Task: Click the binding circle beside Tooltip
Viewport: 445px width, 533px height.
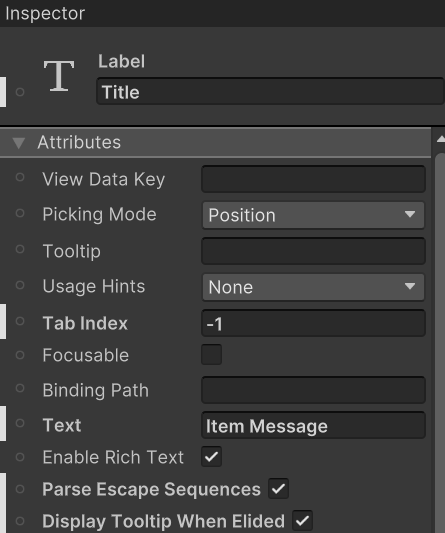Action: pyautogui.click(x=20, y=249)
